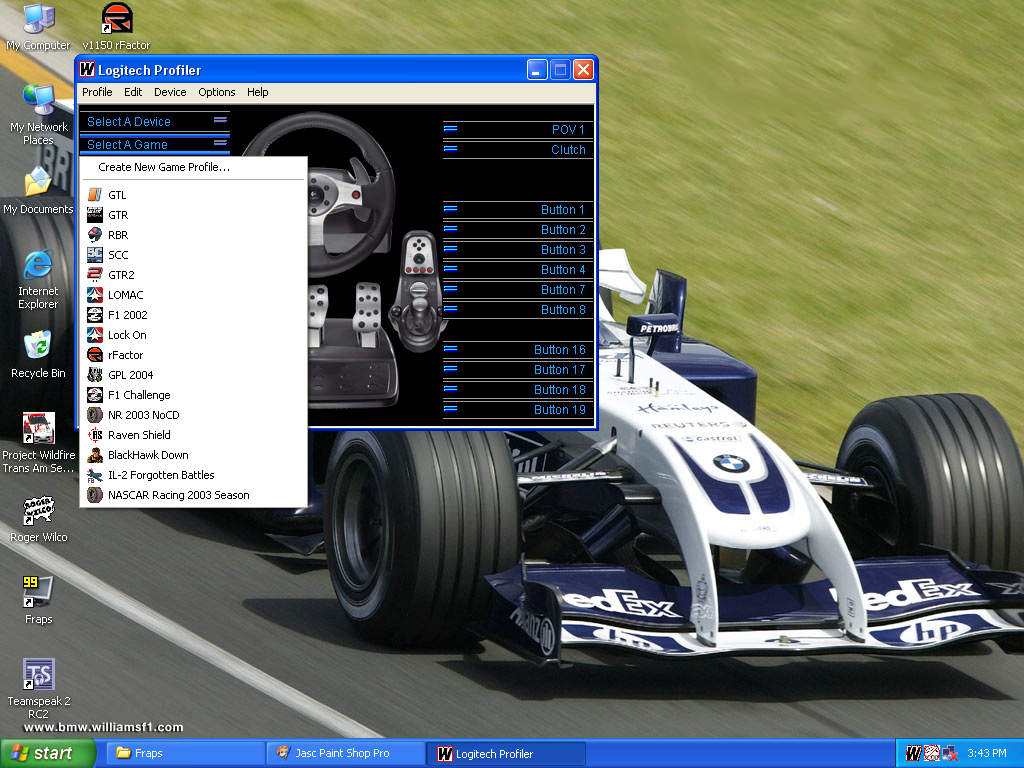
Task: Select NASCAR Racing 2003 Season profile
Action: 193,495
